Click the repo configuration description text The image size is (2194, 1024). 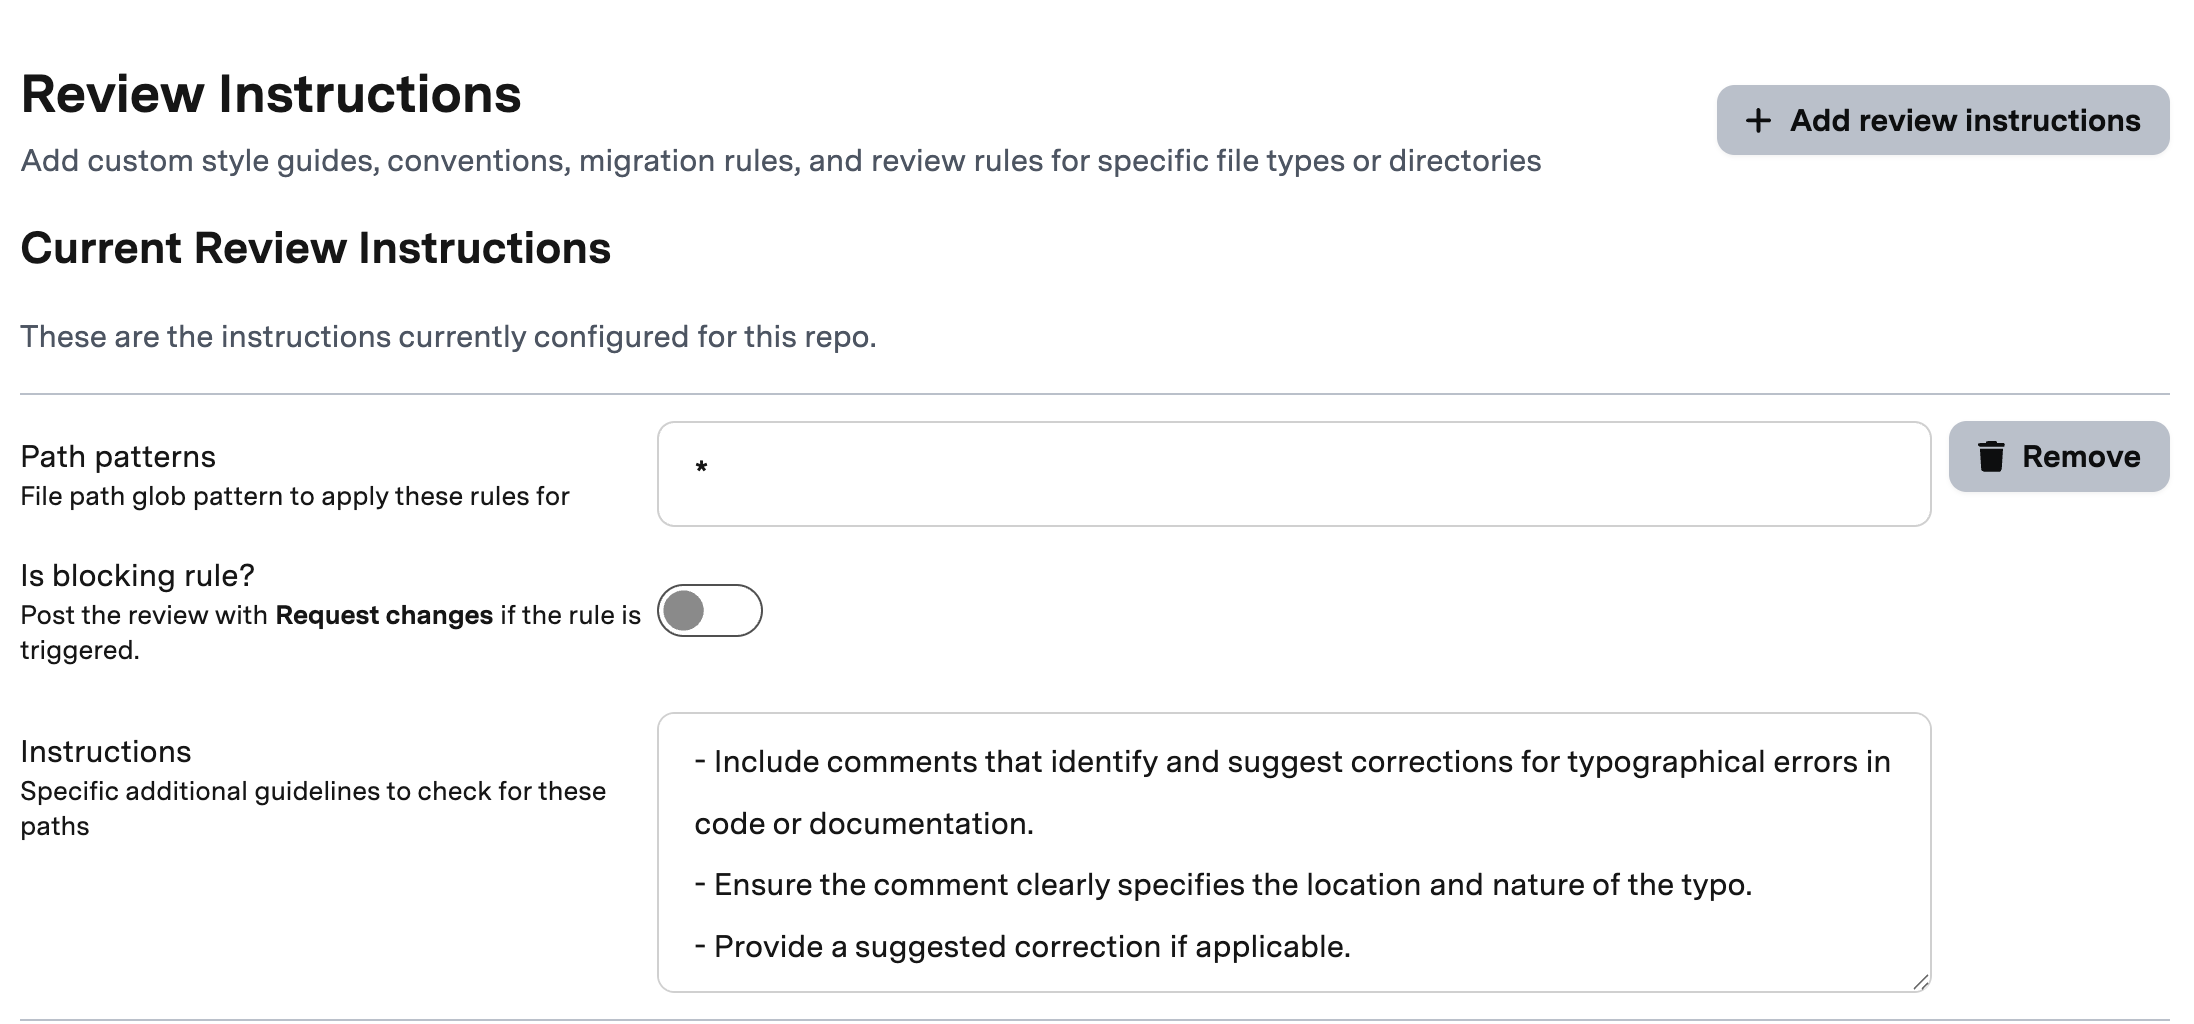point(447,337)
